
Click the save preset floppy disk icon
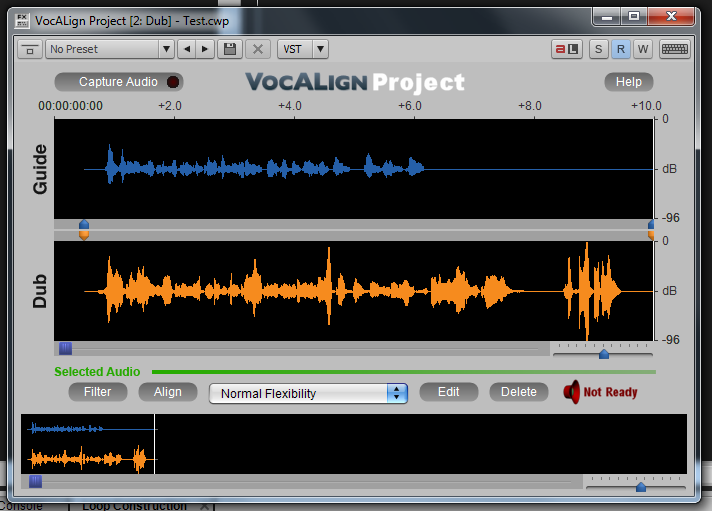coord(231,49)
